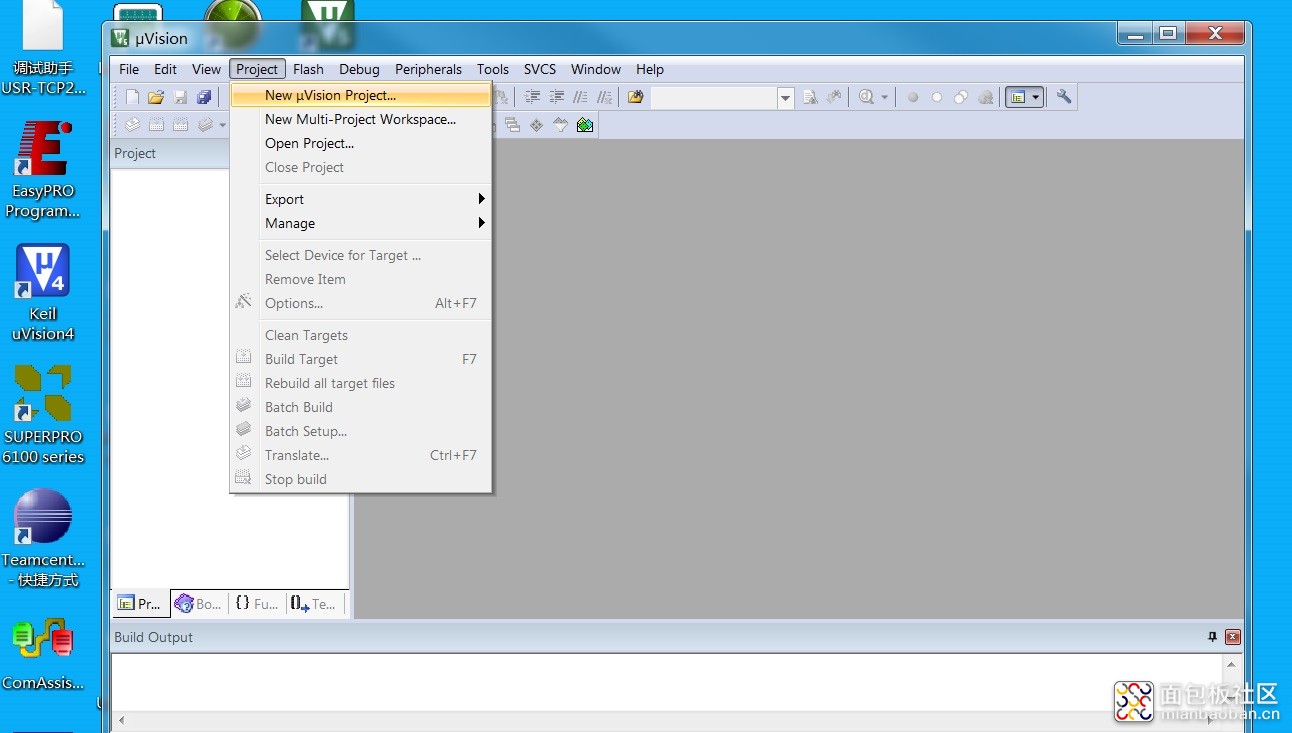Switch to the Functions (Fu...) panel tab
This screenshot has width=1292, height=733.
point(257,604)
